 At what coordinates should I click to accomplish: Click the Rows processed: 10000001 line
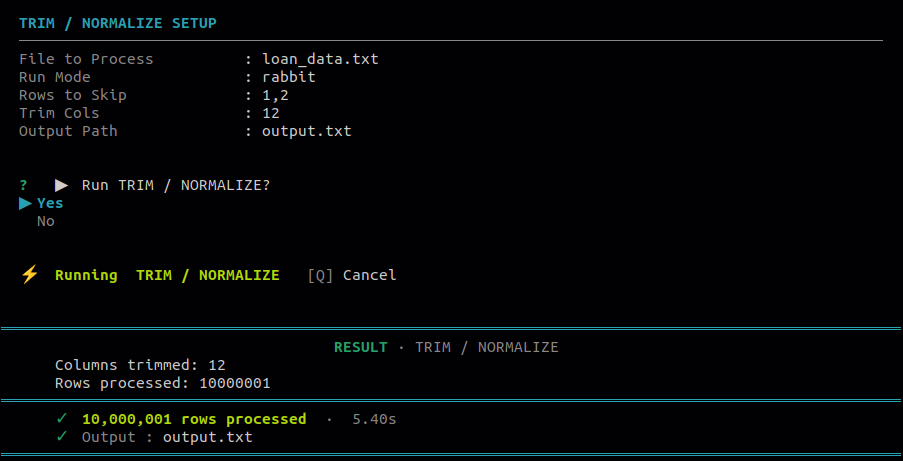pyautogui.click(x=162, y=383)
